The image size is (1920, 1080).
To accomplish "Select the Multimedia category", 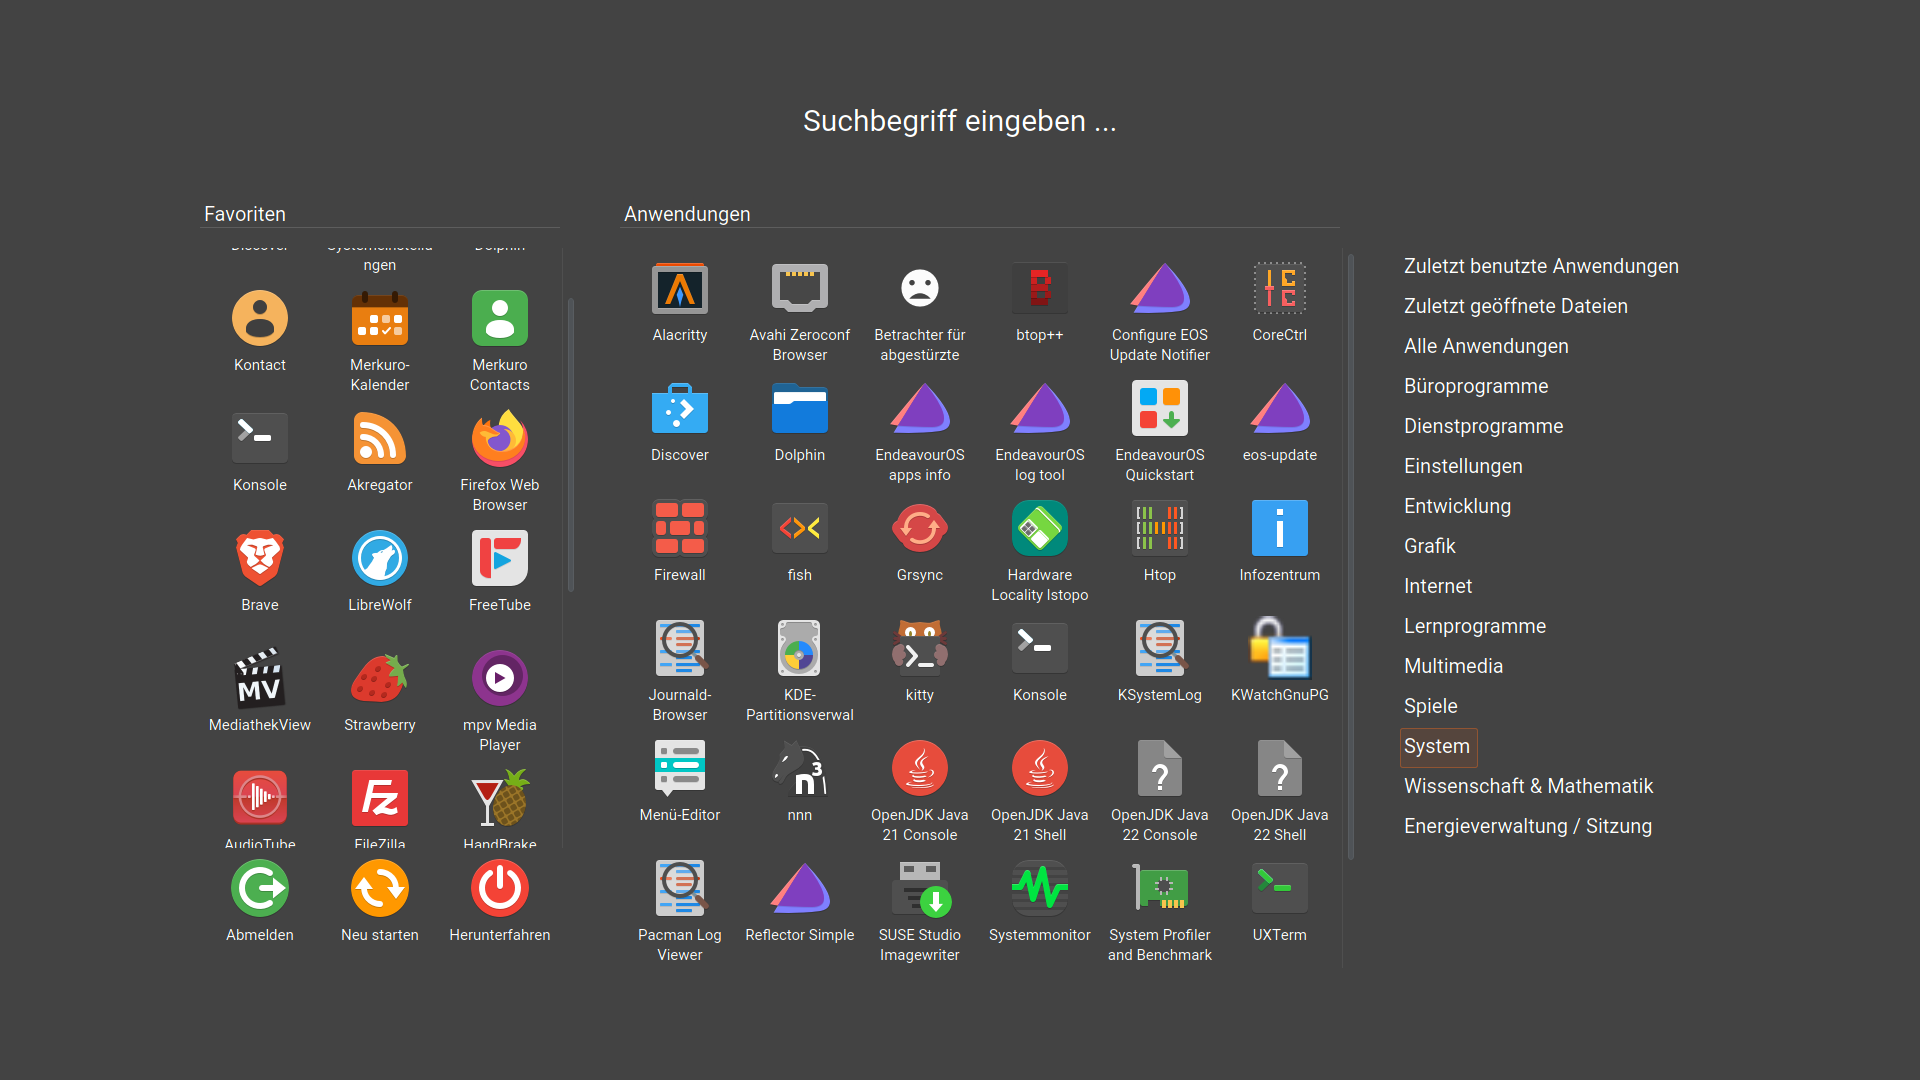I will (1453, 666).
